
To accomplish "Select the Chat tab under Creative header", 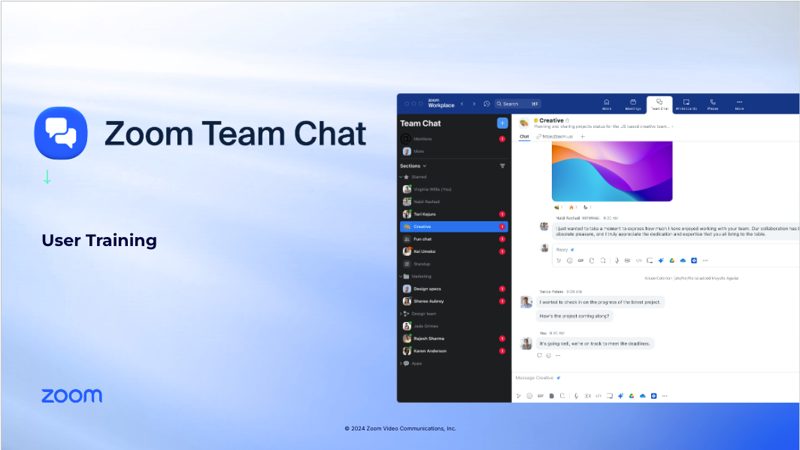I will pyautogui.click(x=524, y=137).
